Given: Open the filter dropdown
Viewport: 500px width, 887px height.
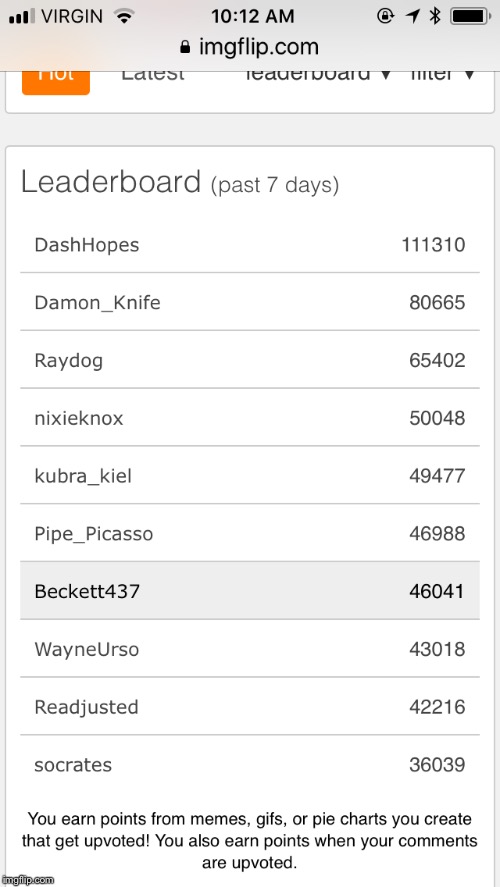Looking at the screenshot, I should pyautogui.click(x=442, y=74).
